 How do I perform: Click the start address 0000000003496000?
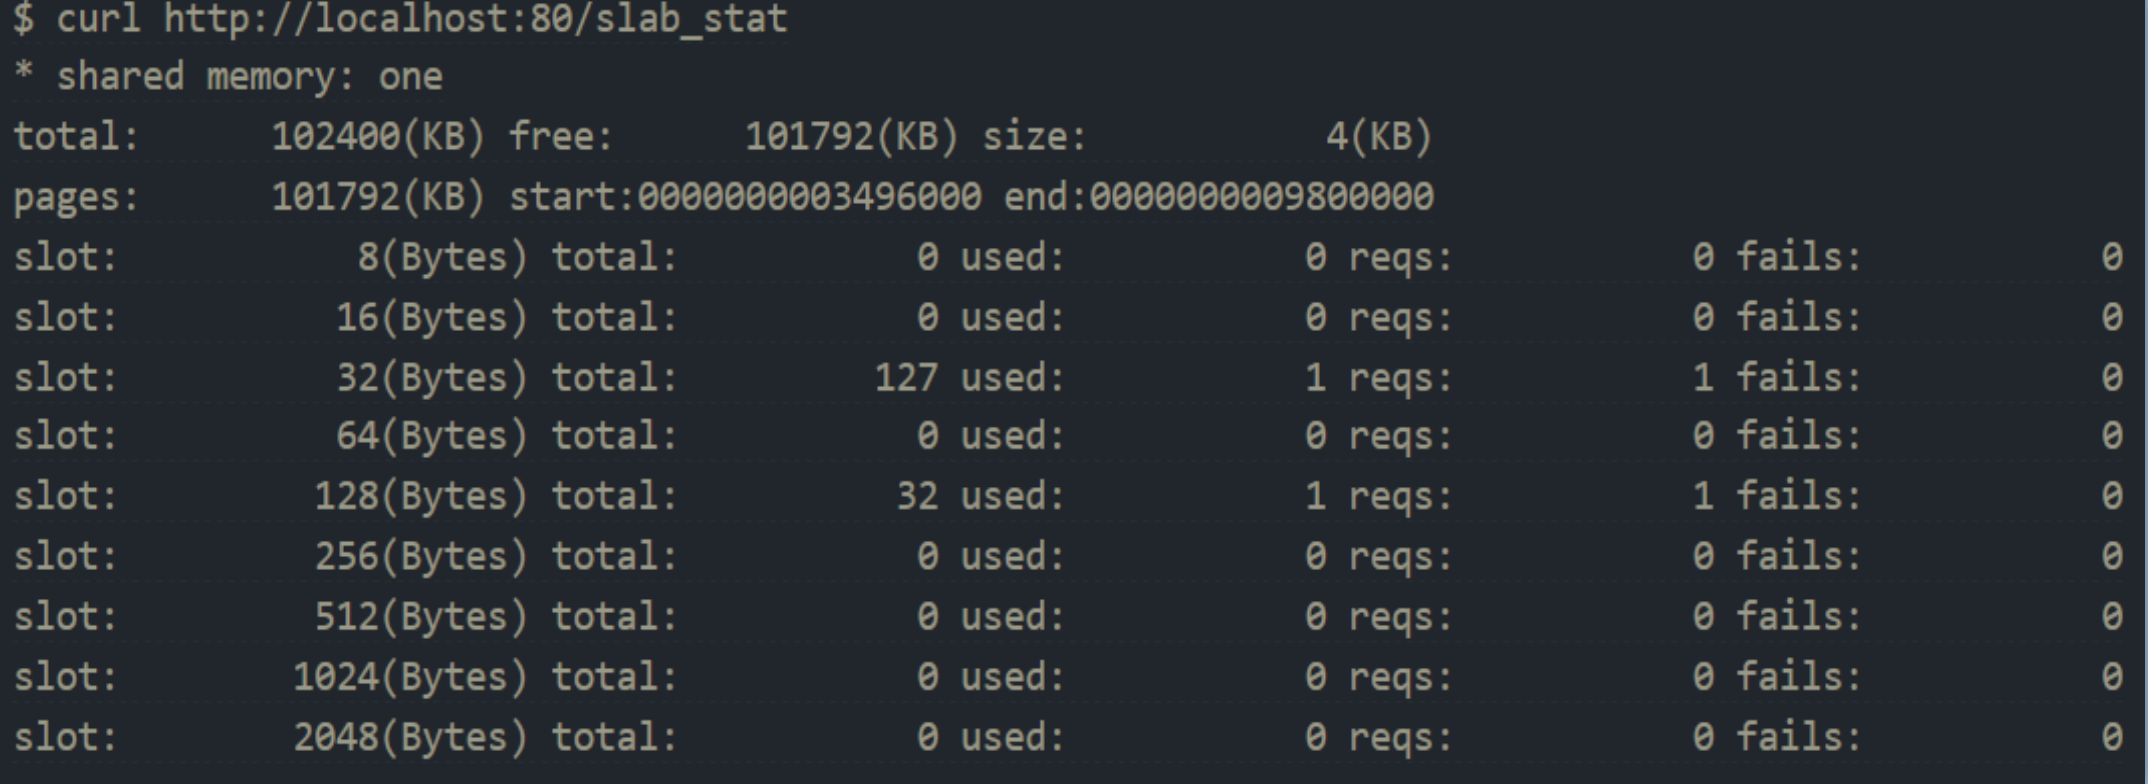809,197
